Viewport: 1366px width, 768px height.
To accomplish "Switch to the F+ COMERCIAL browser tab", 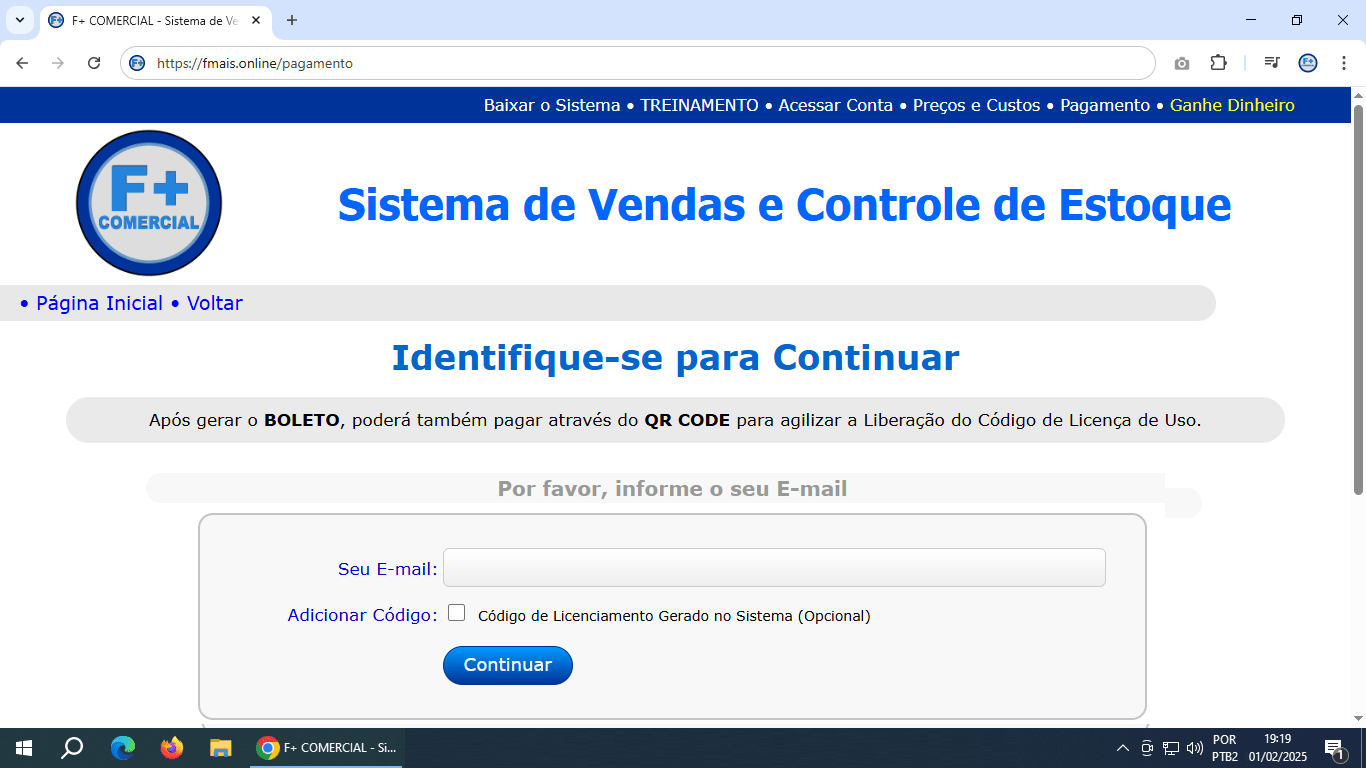I will point(150,20).
